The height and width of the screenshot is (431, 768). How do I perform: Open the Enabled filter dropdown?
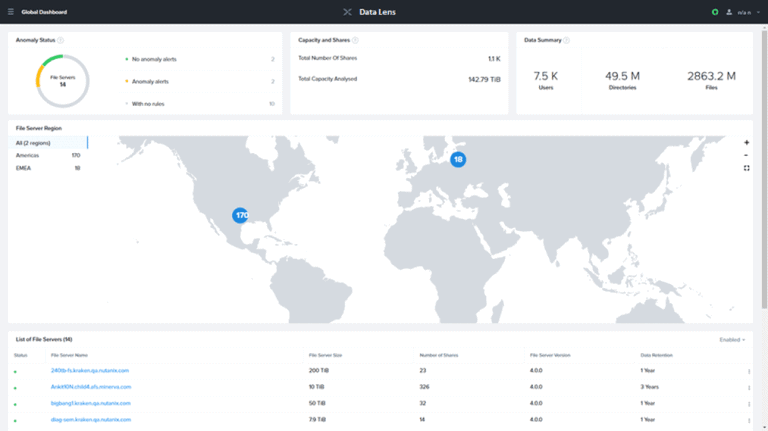click(732, 340)
